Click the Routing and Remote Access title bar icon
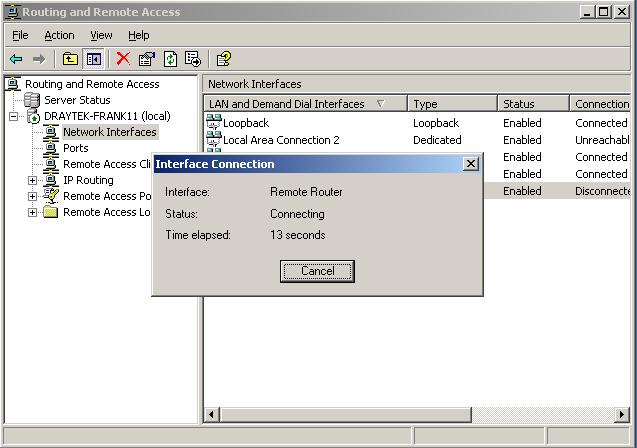Screen dimensions: 637x448 point(13,11)
